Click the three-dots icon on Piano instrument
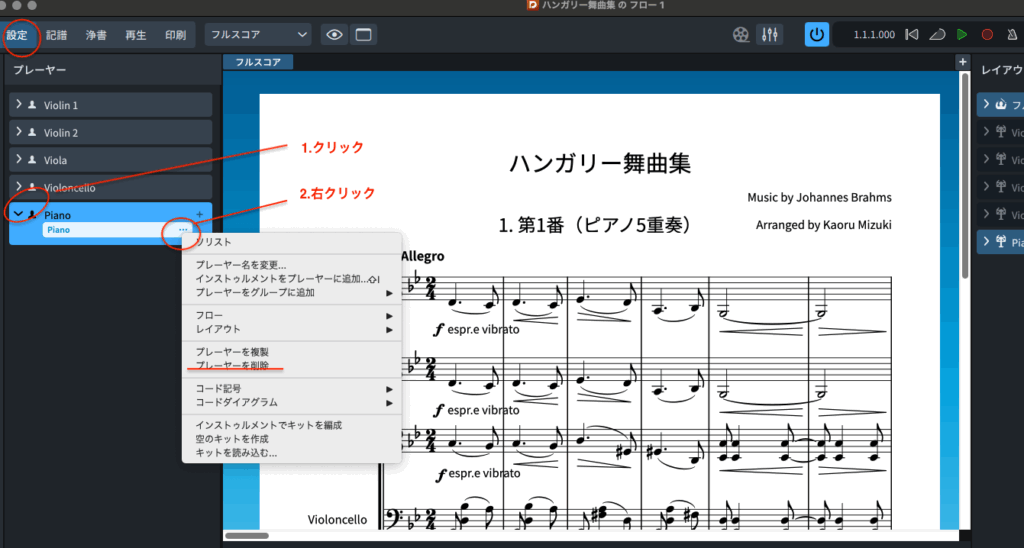The image size is (1024, 548). tap(182, 230)
